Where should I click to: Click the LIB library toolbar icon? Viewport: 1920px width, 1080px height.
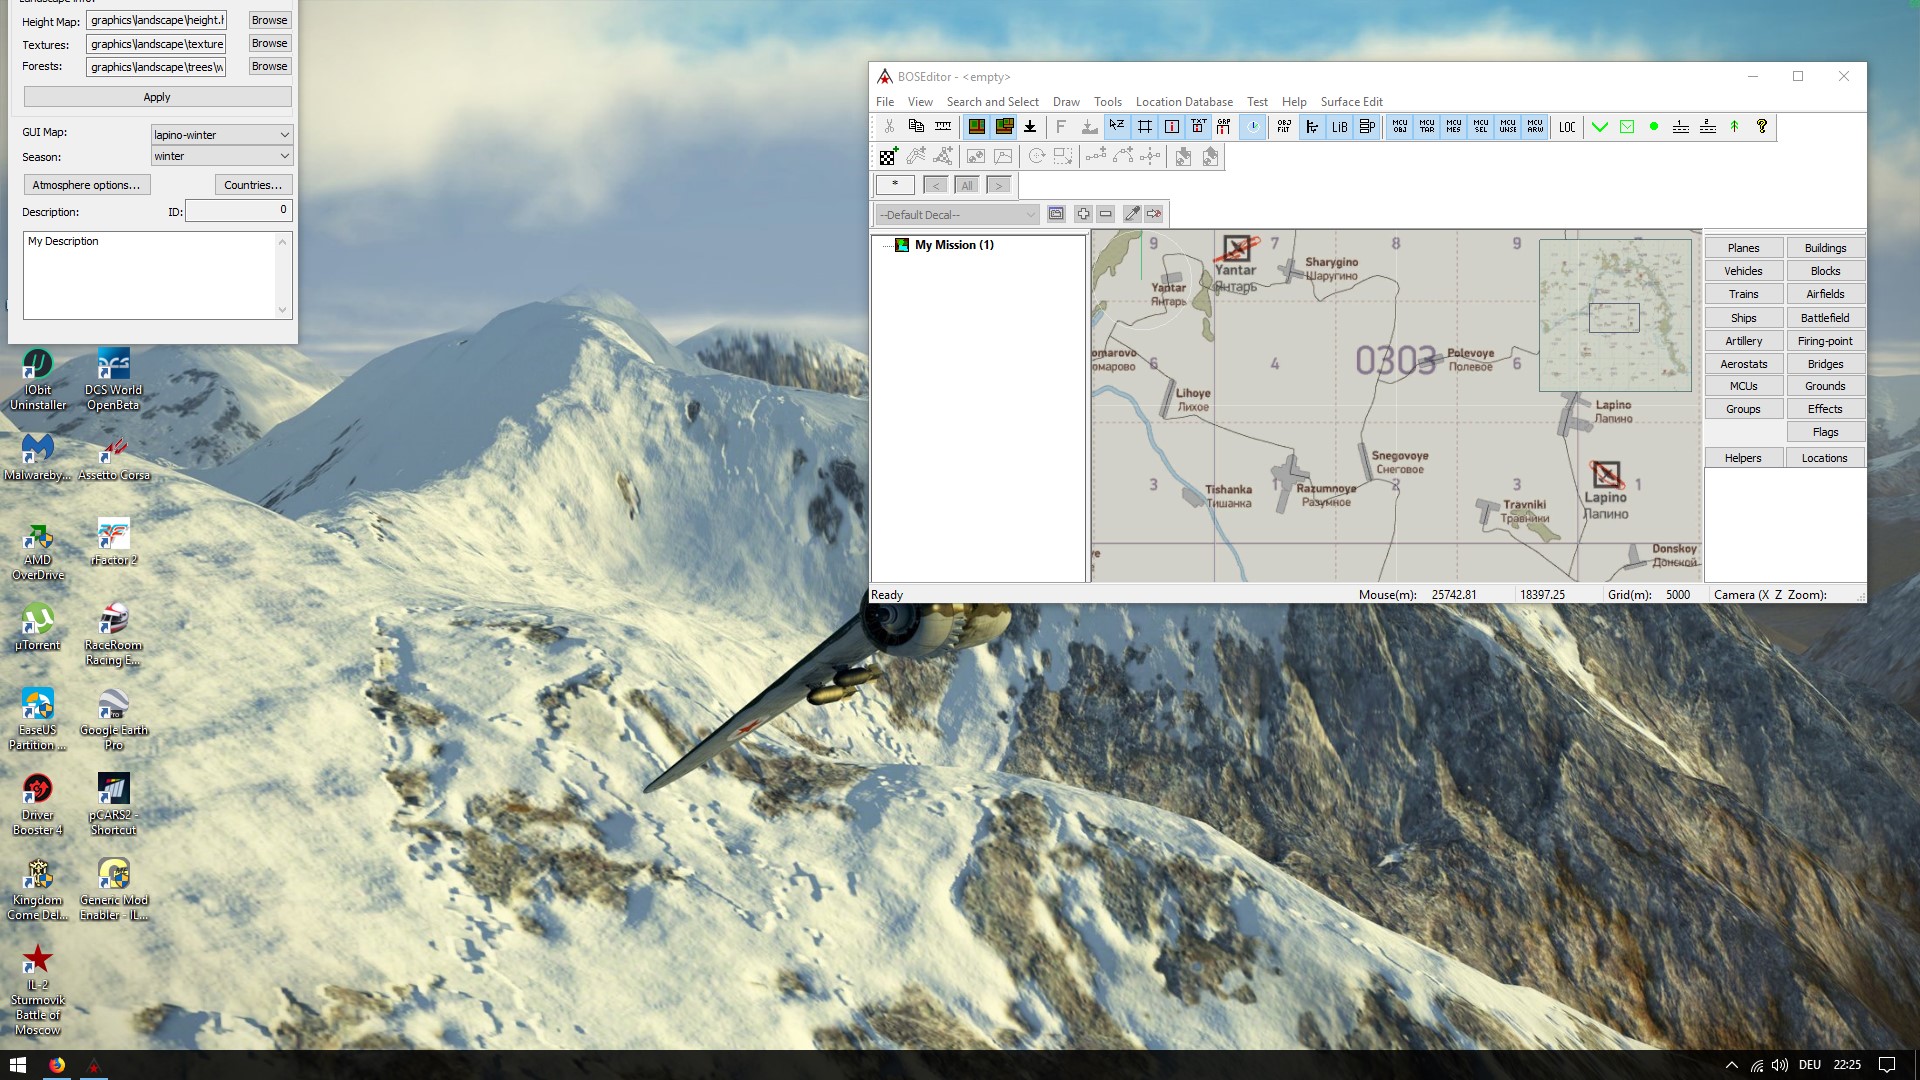pyautogui.click(x=1339, y=127)
